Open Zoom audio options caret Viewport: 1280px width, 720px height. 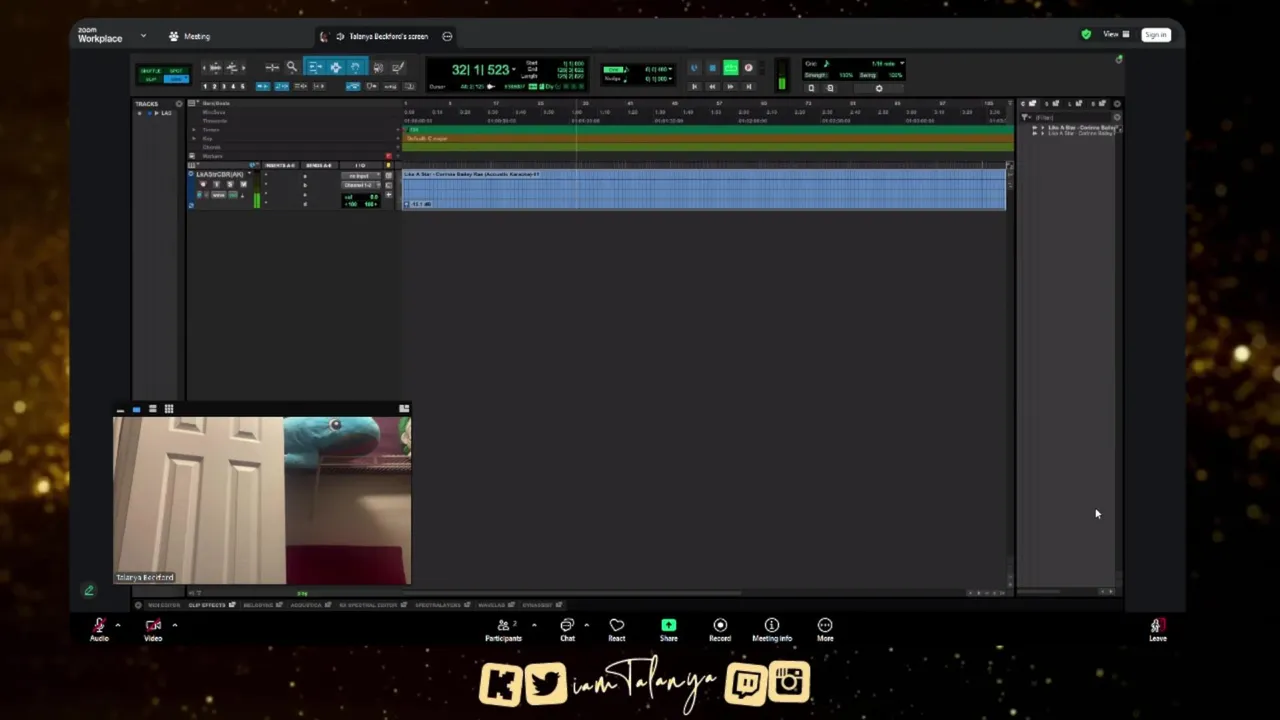tap(117, 625)
